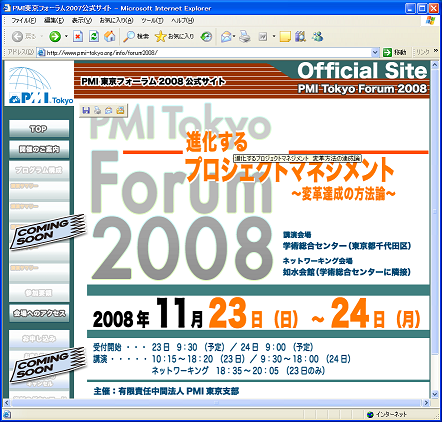
Task: Click the お申し込み navigation button
Action: pyautogui.click(x=39, y=339)
